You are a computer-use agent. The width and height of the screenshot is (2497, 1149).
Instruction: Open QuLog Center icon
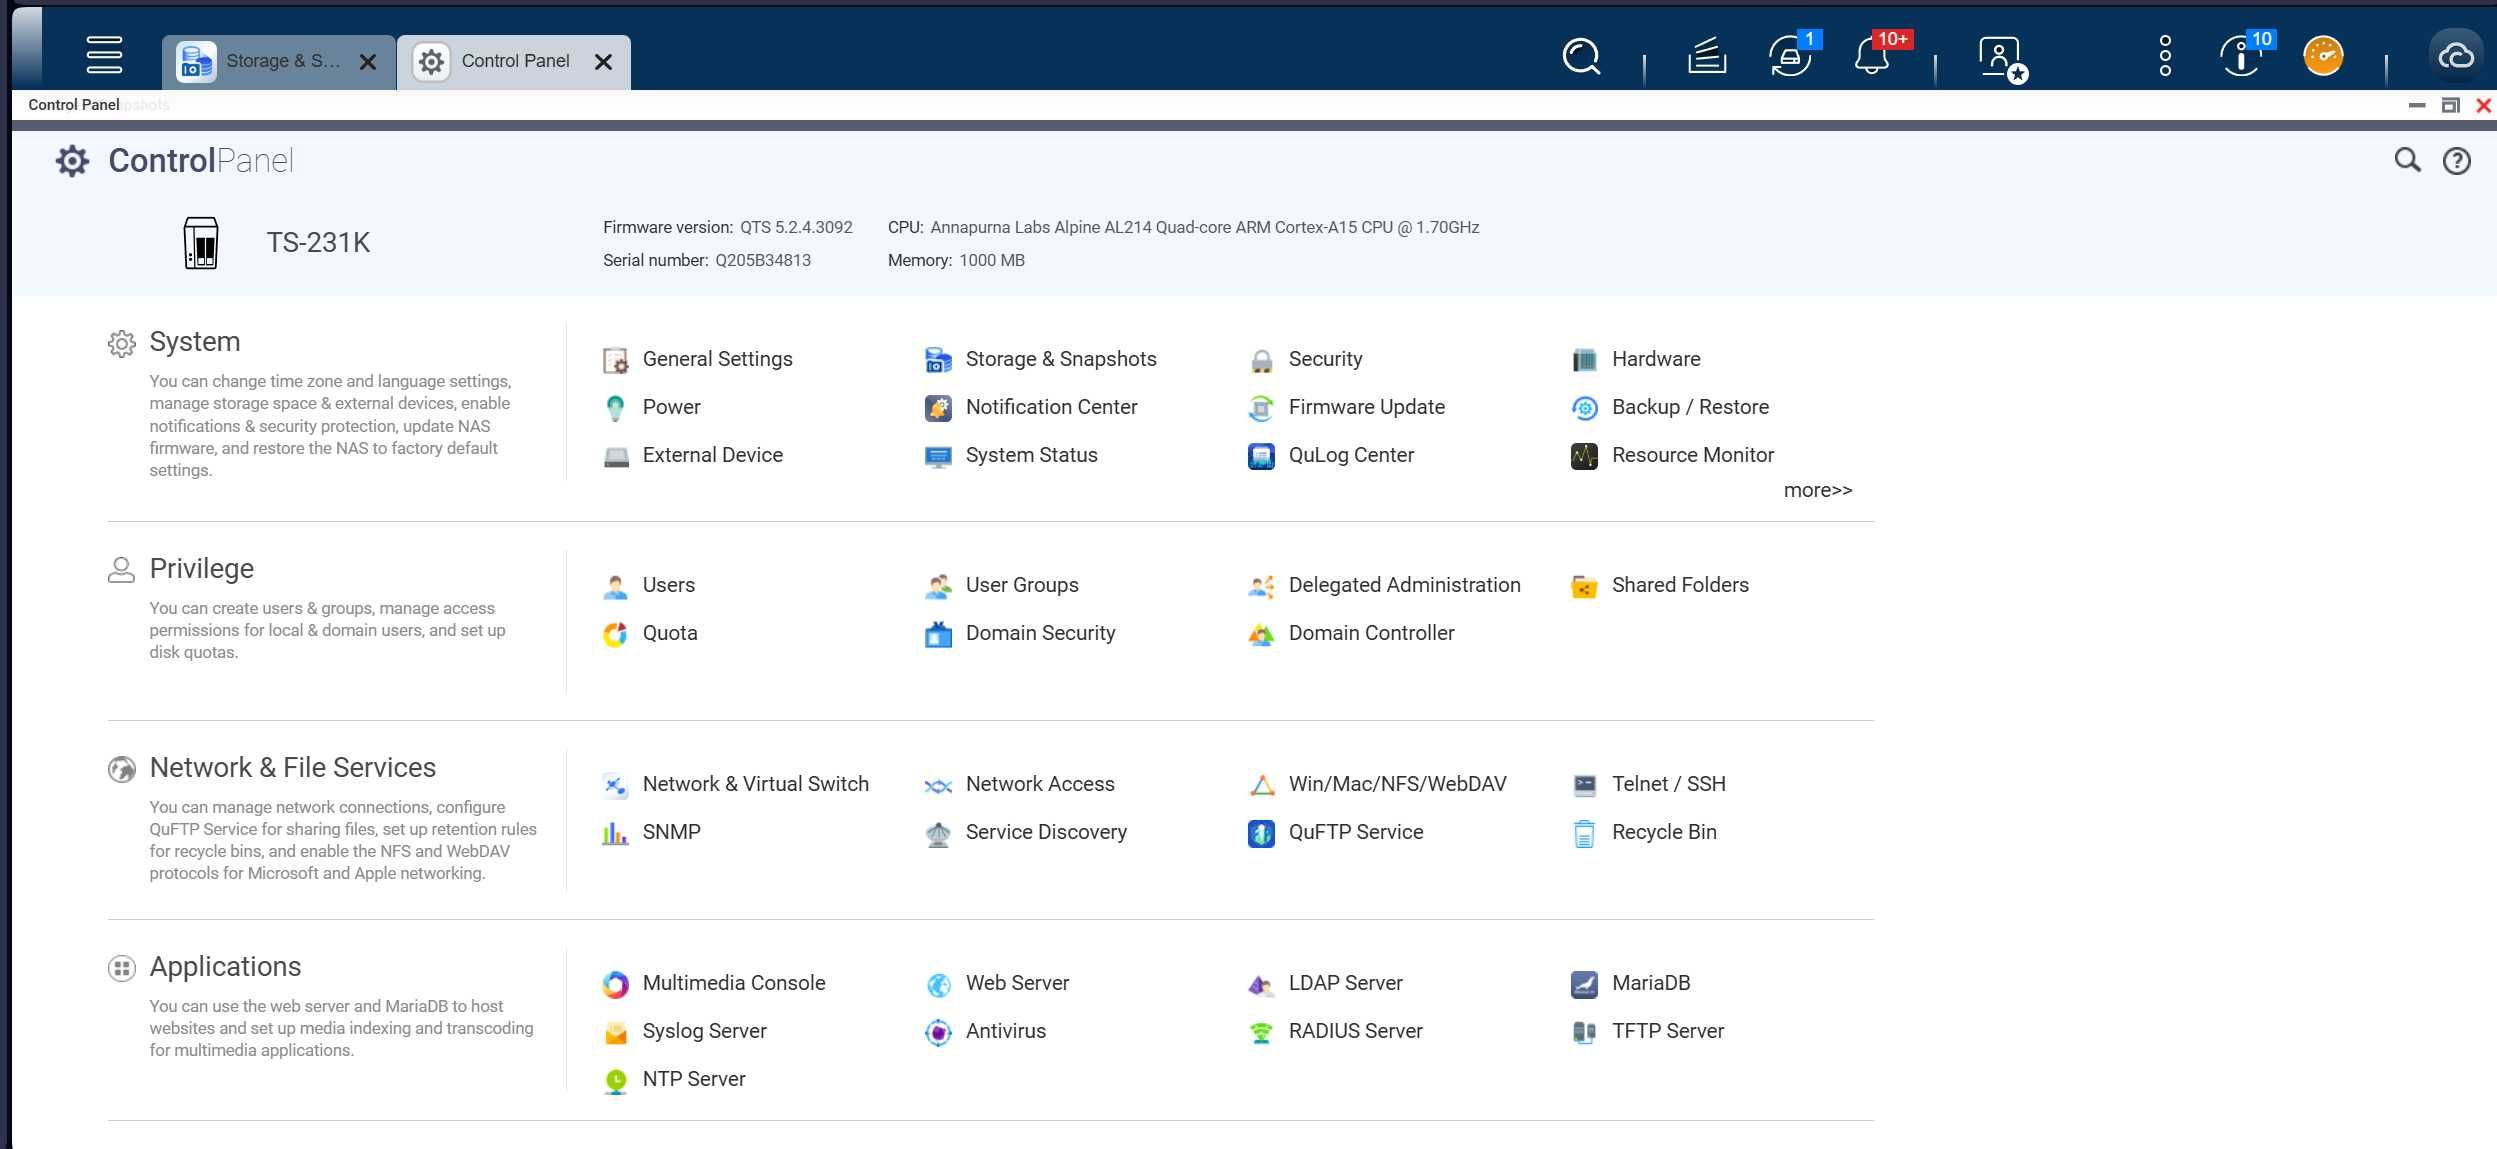tap(1261, 455)
